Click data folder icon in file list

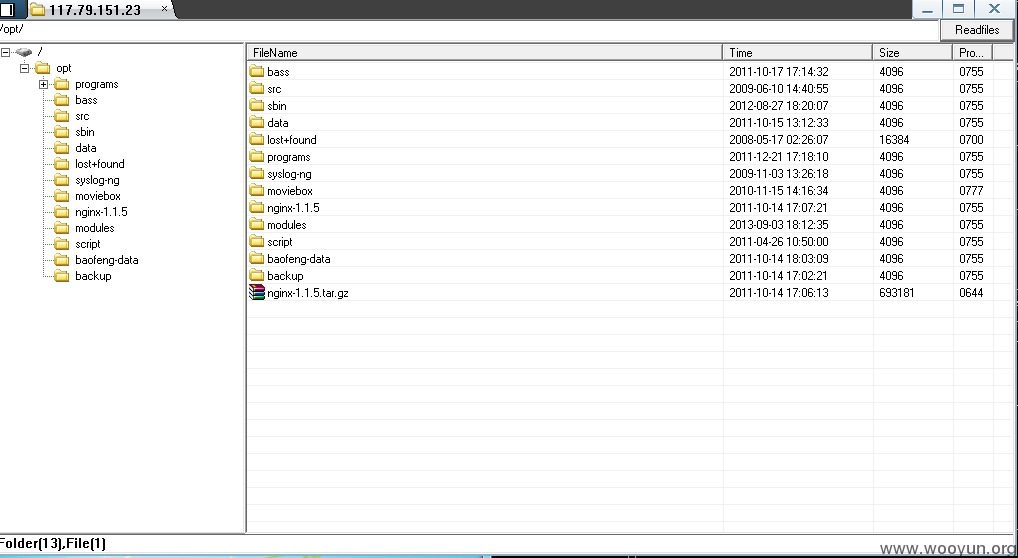click(256, 122)
